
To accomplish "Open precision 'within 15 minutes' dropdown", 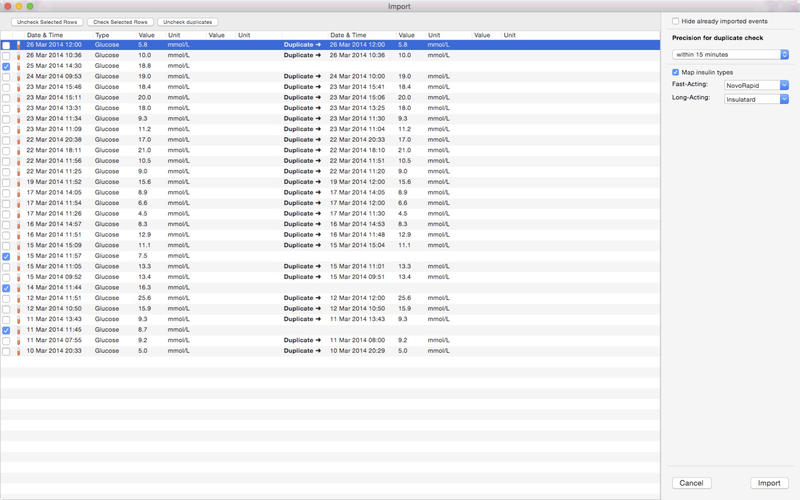I will pyautogui.click(x=731, y=55).
